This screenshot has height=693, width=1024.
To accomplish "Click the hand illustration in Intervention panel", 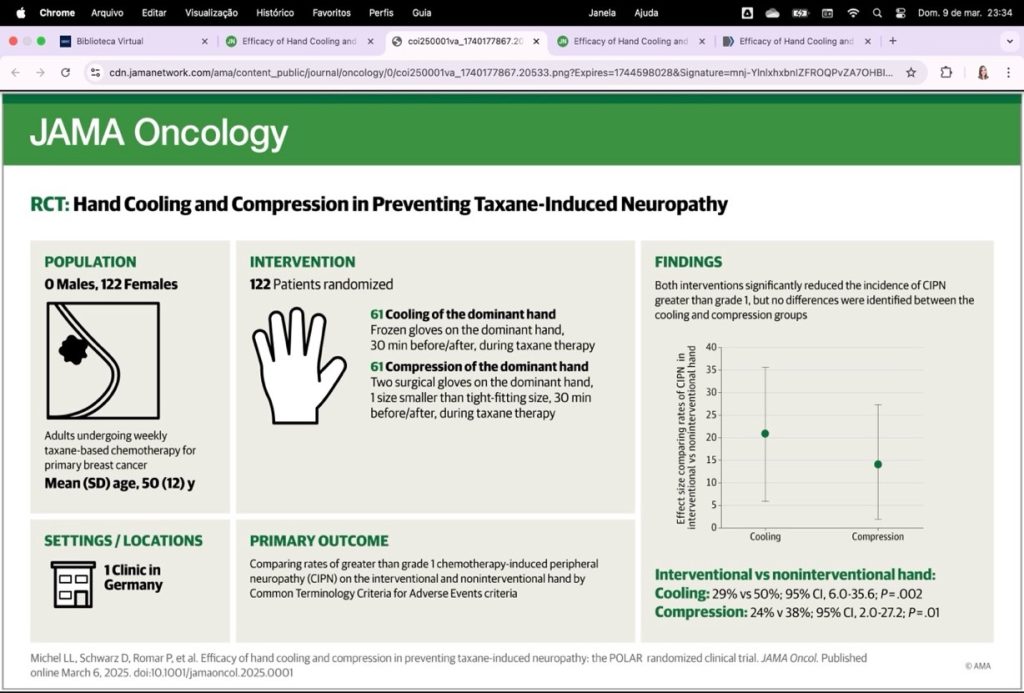I will (299, 366).
